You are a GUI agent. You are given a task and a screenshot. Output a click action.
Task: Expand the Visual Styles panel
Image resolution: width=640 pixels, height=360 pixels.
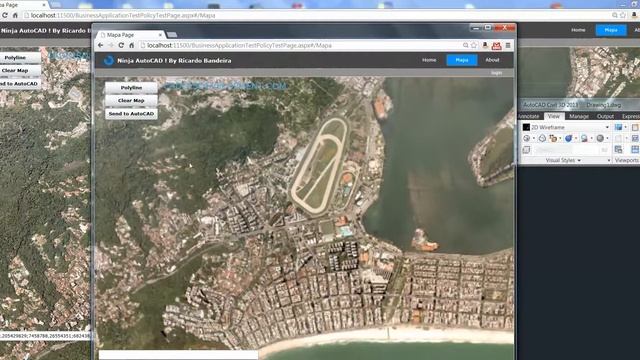coord(564,160)
